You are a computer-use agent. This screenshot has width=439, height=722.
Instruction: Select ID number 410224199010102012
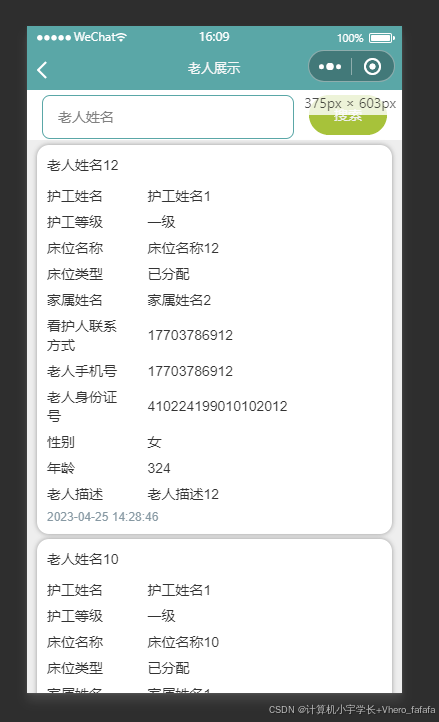(217, 406)
